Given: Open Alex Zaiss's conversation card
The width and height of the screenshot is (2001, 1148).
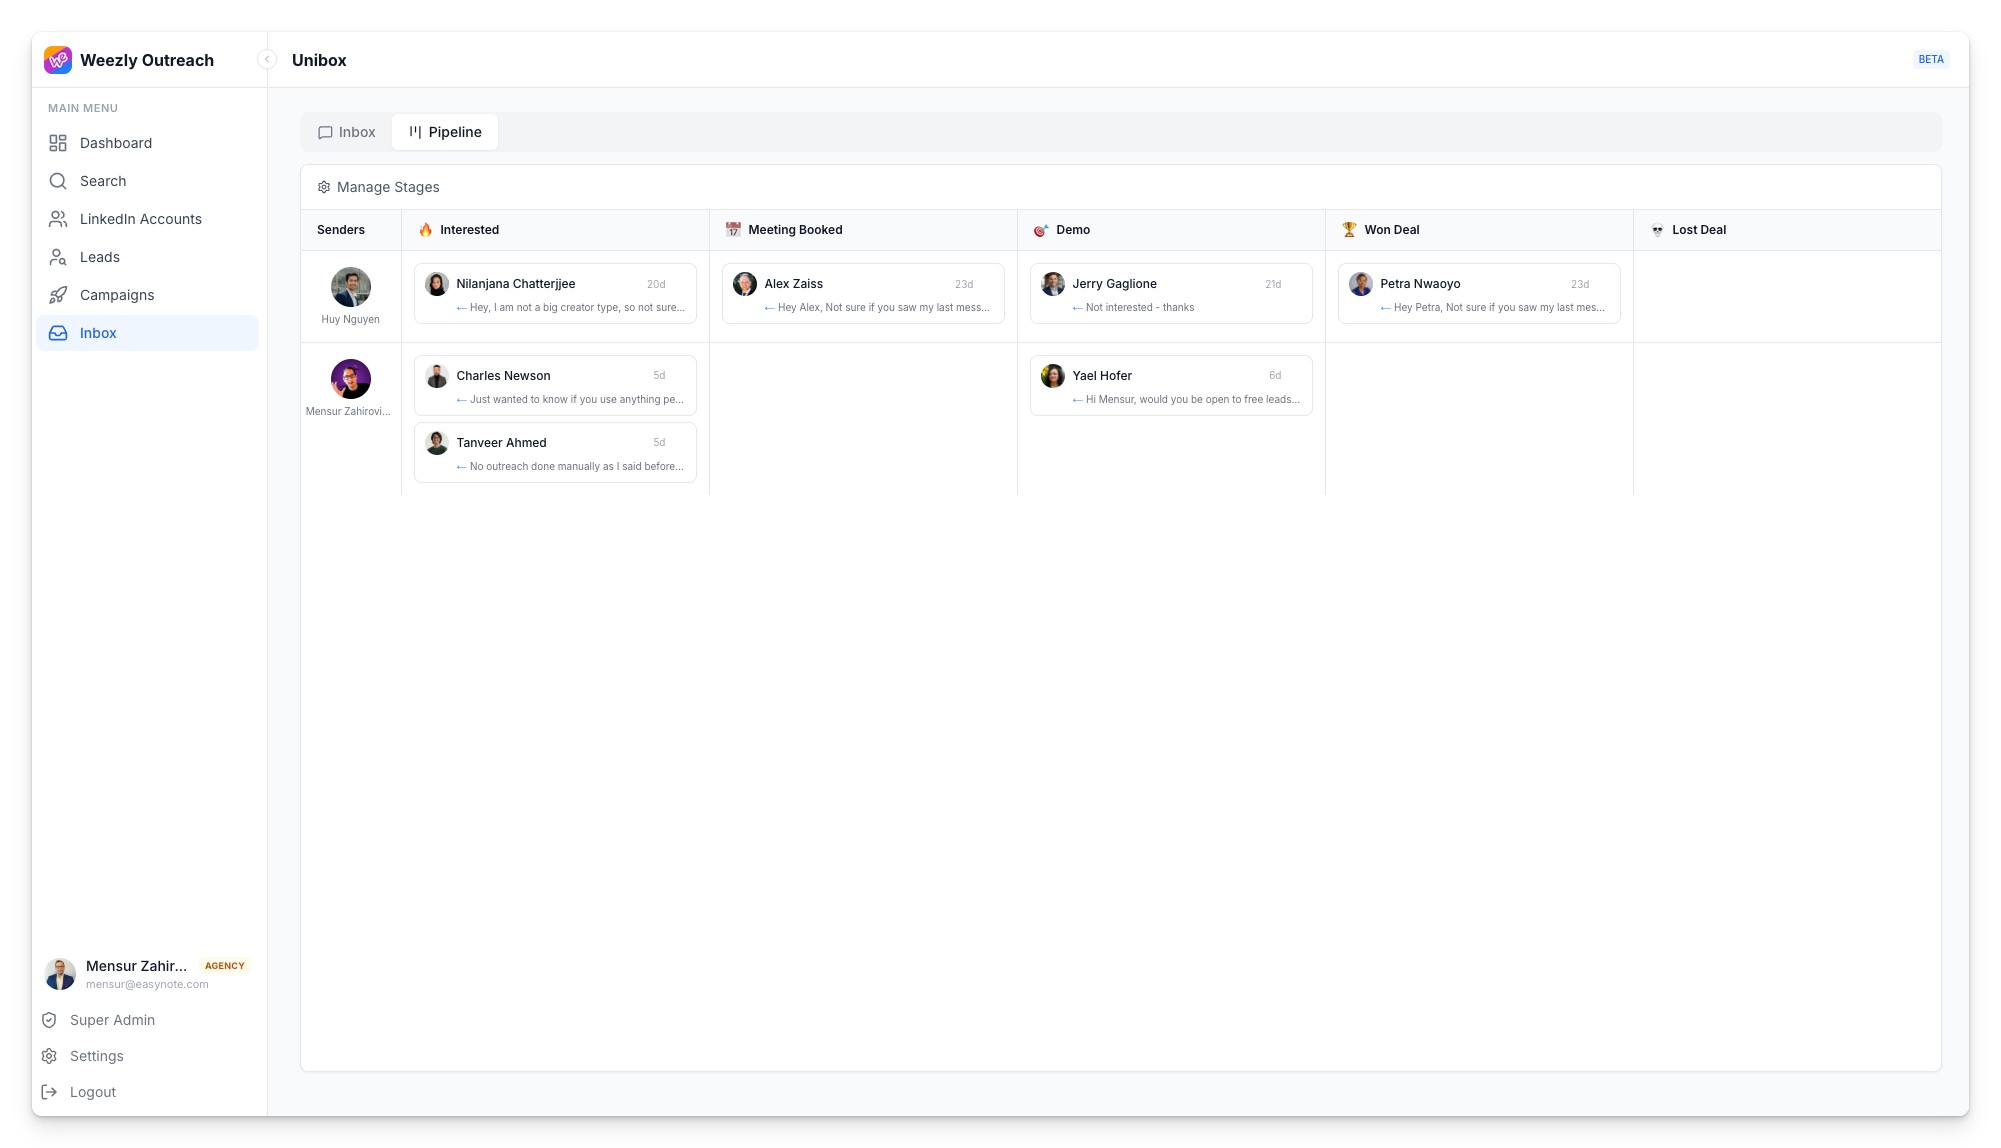Looking at the screenshot, I should click(863, 294).
